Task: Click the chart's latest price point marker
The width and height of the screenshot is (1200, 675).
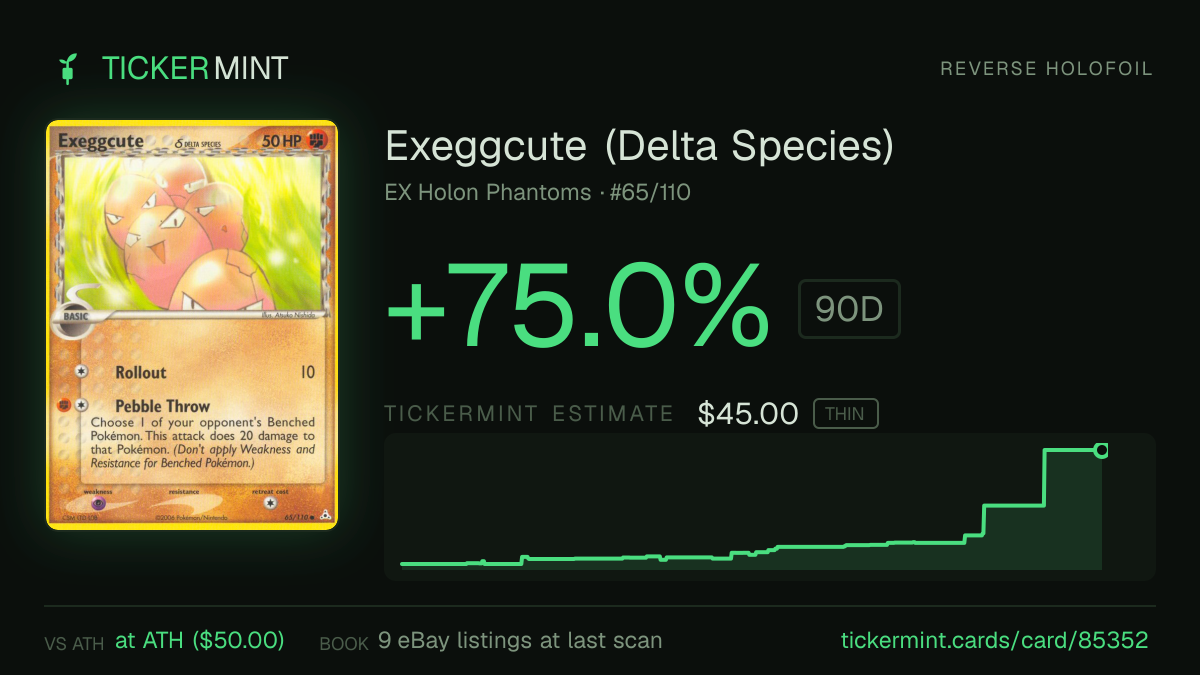Action: pyautogui.click(x=1101, y=451)
